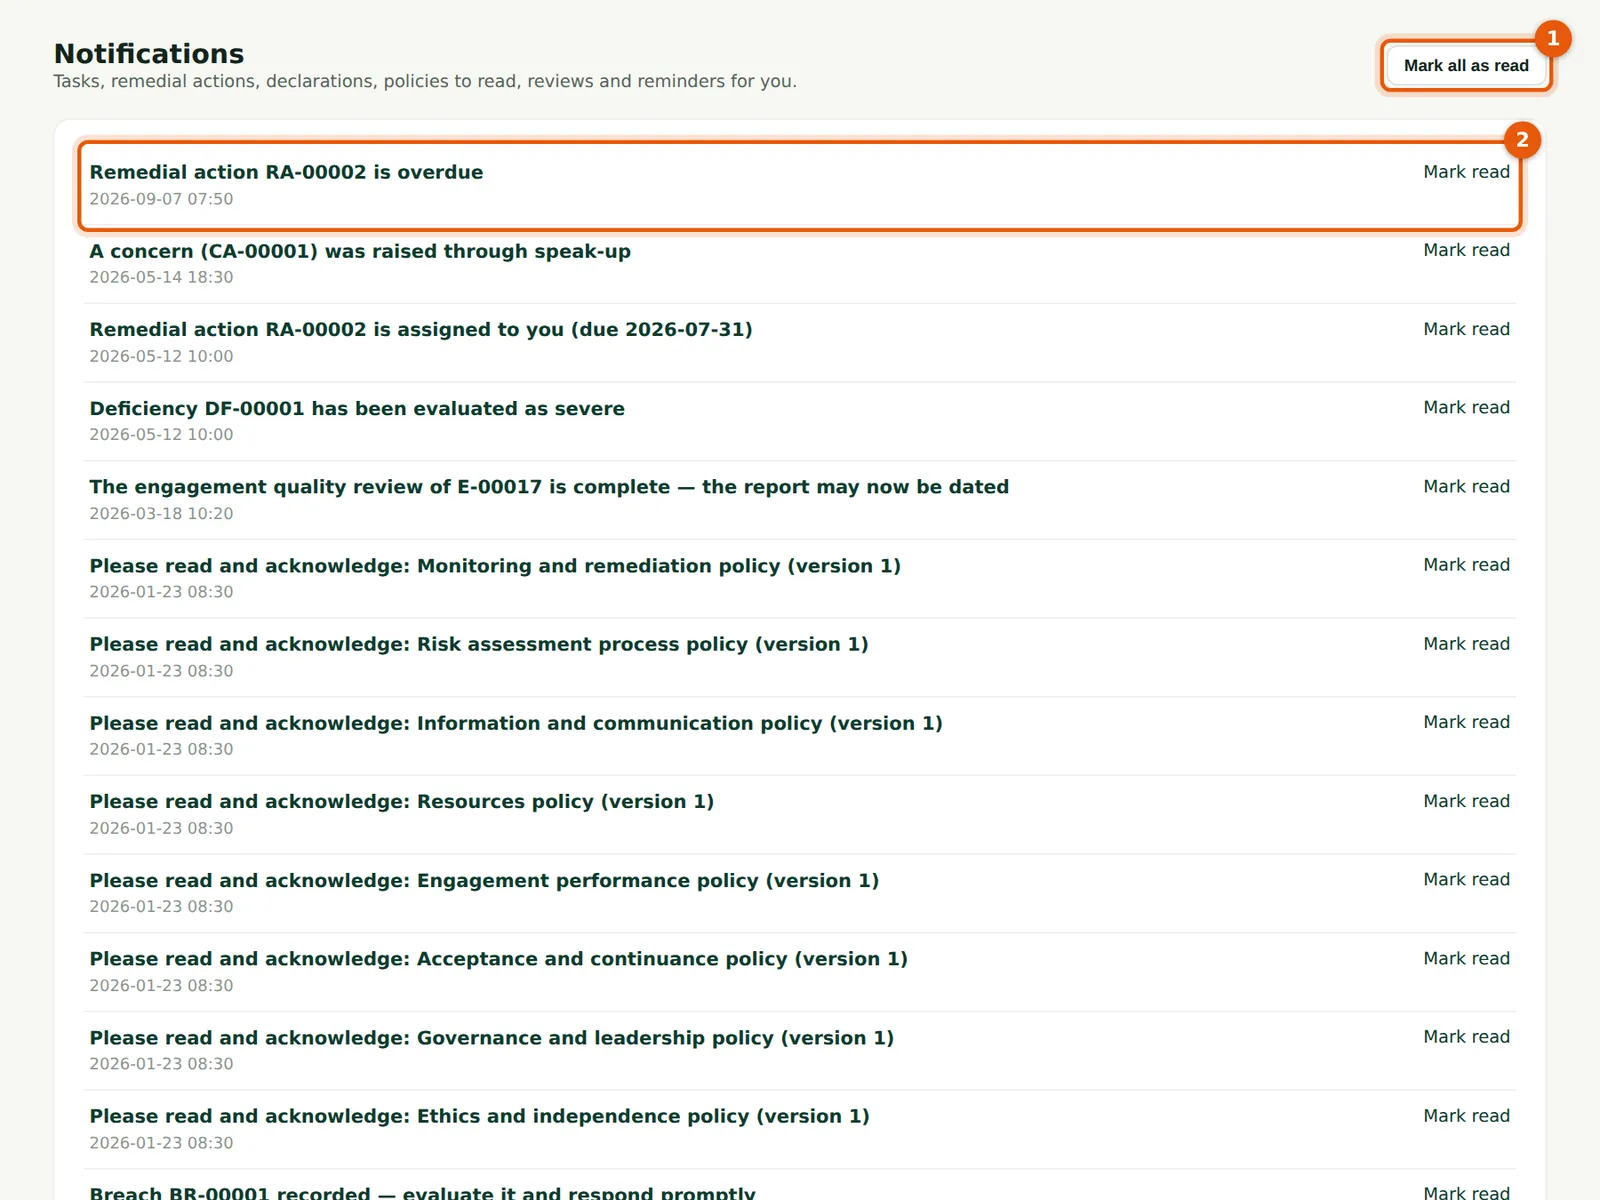Open the Remedial action RA-00002 is overdue notification
Screen dimensions: 1600x1200
click(286, 172)
